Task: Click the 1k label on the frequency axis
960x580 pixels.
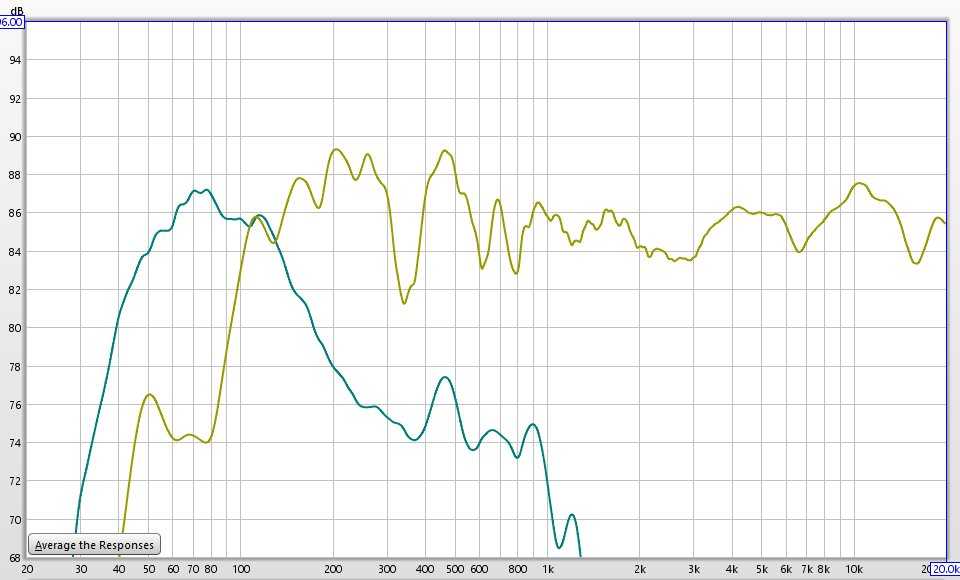Action: tap(548, 568)
